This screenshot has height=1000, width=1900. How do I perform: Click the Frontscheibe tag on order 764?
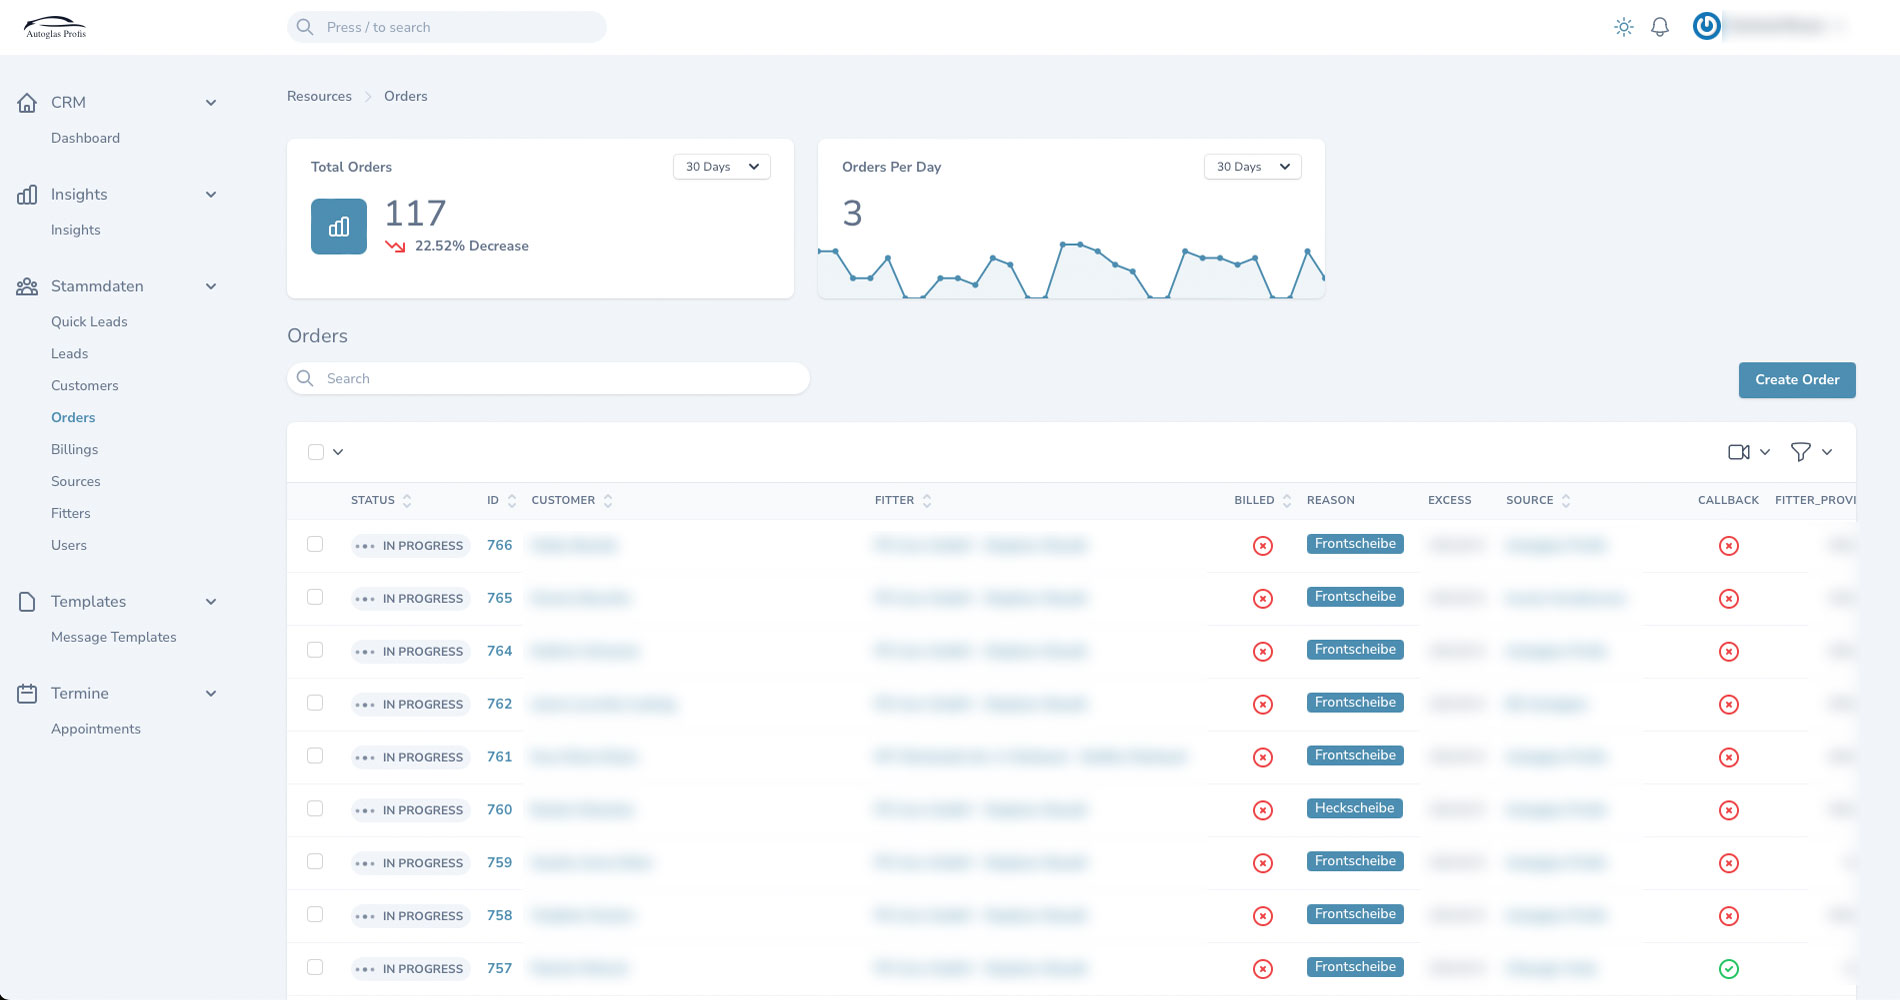point(1355,650)
